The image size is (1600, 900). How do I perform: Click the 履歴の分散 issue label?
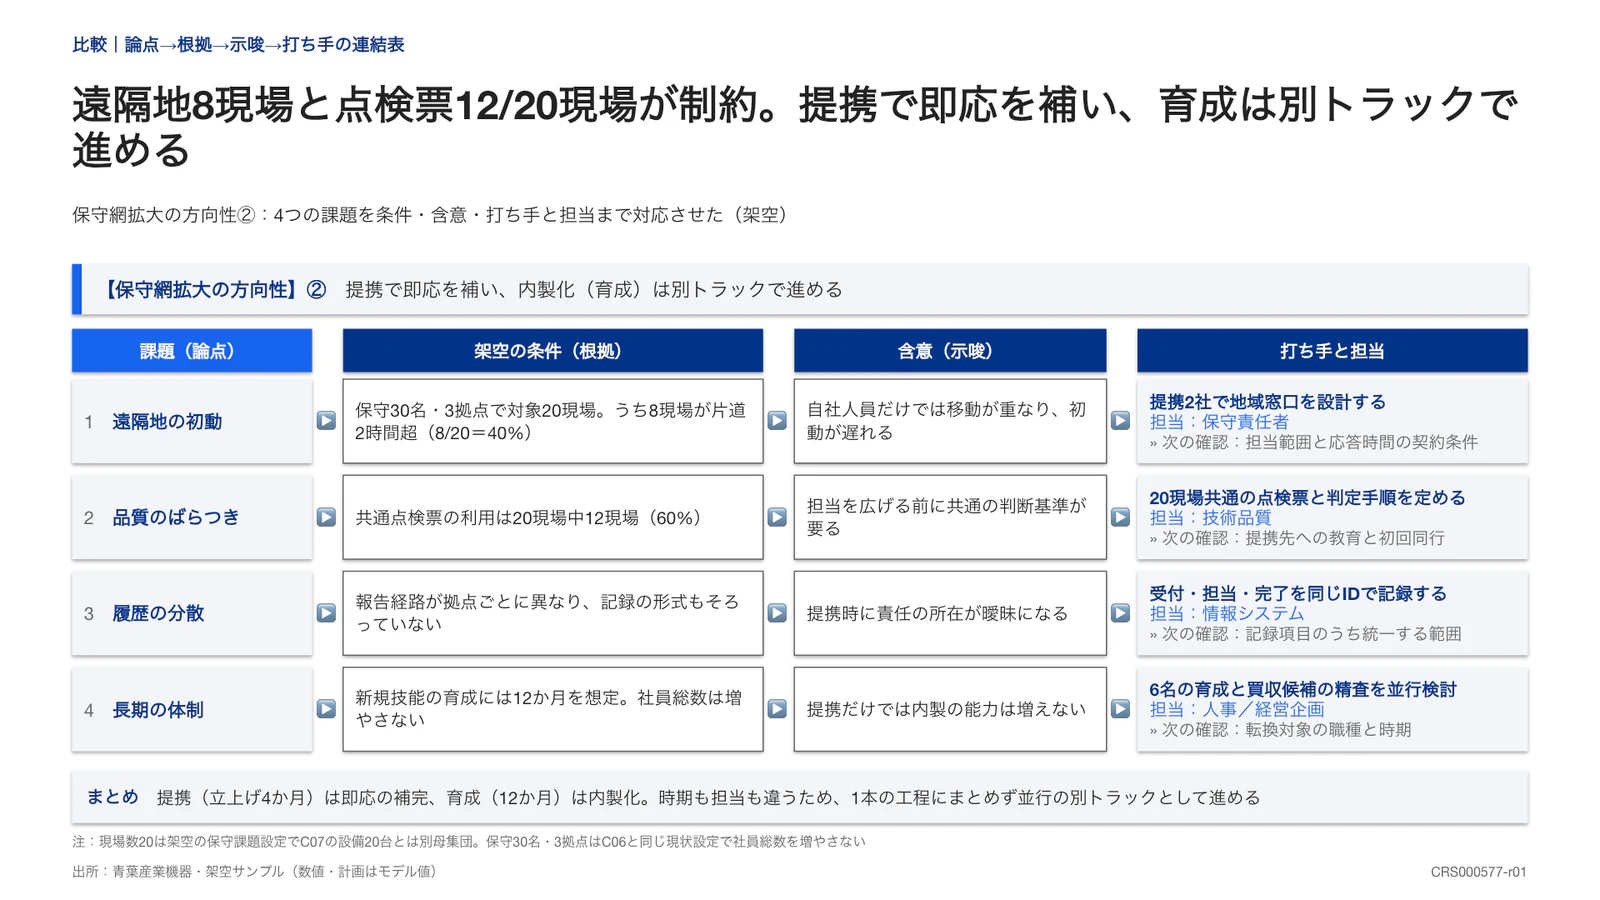pos(158,614)
